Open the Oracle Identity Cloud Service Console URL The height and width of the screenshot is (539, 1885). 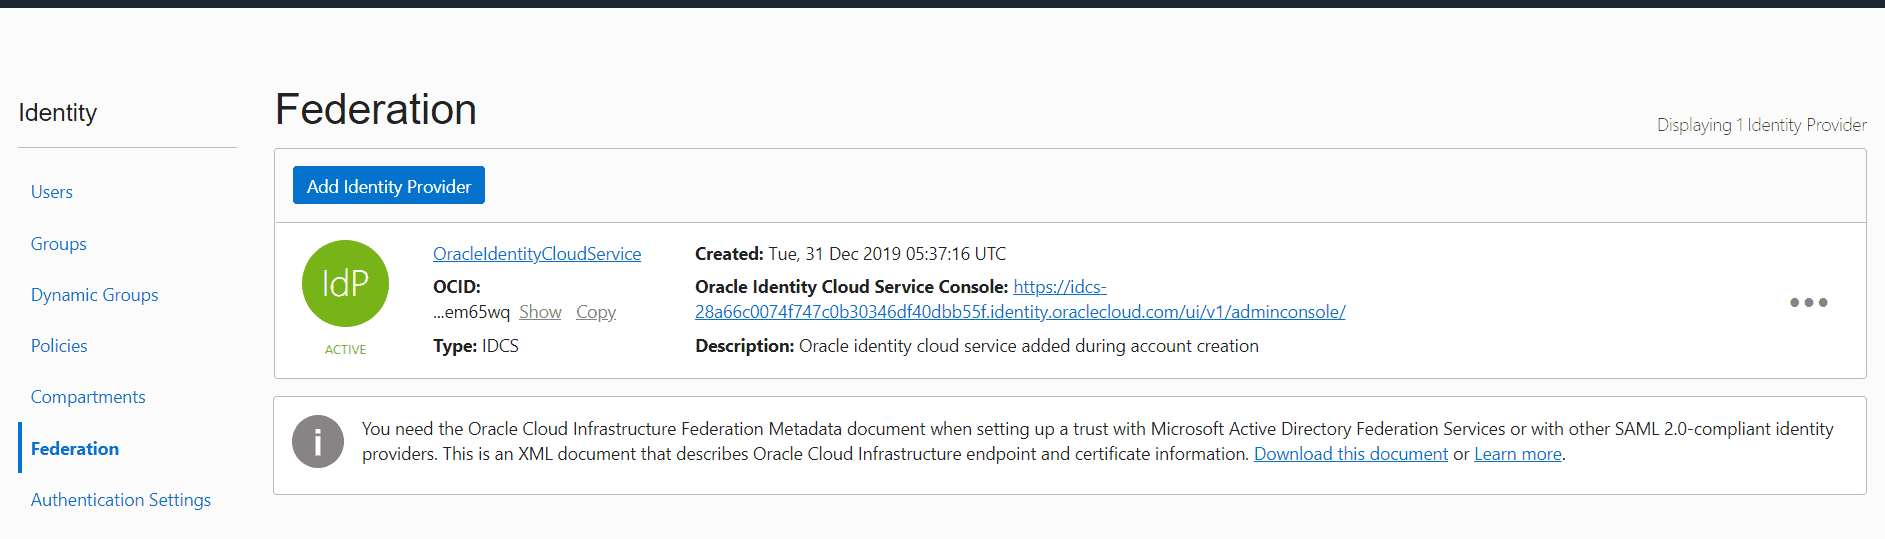[x=1020, y=300]
